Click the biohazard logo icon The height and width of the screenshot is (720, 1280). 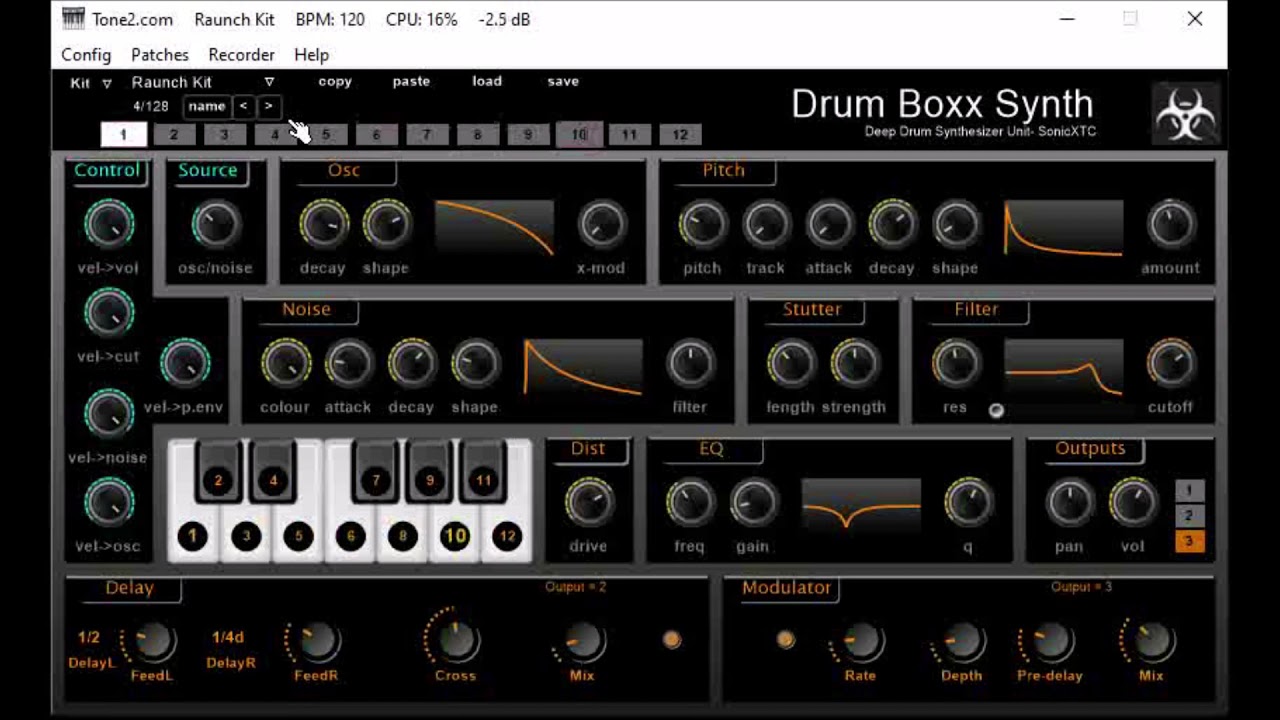tap(1185, 114)
